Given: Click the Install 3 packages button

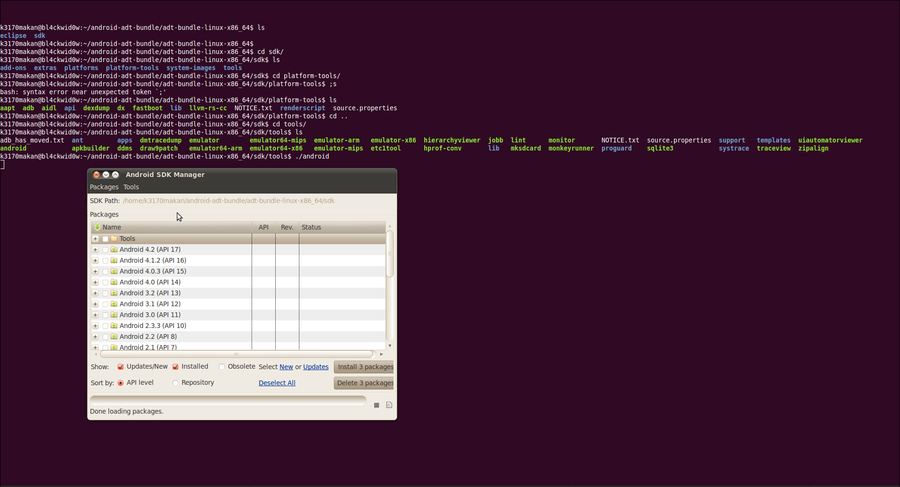Looking at the screenshot, I should click(x=364, y=367).
